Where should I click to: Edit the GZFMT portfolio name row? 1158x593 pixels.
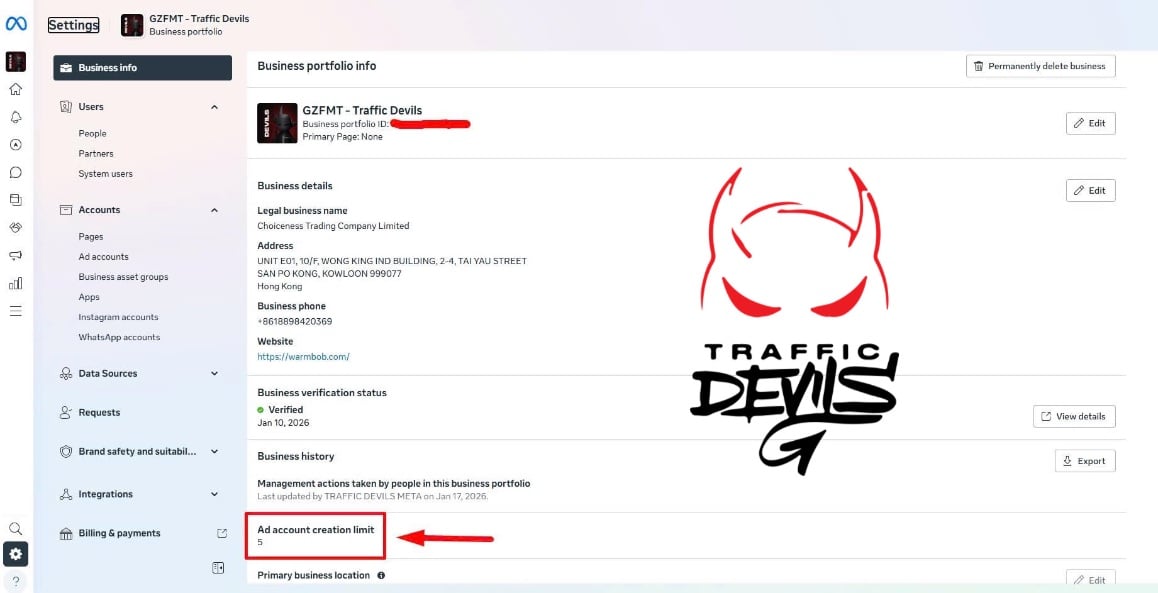pos(1091,123)
